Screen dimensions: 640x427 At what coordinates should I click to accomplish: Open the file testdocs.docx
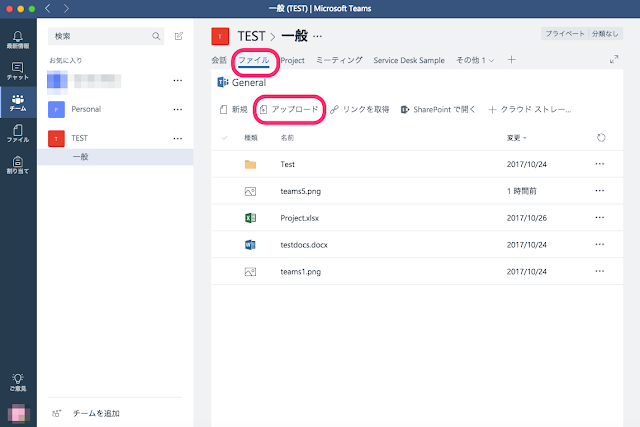pyautogui.click(x=304, y=245)
